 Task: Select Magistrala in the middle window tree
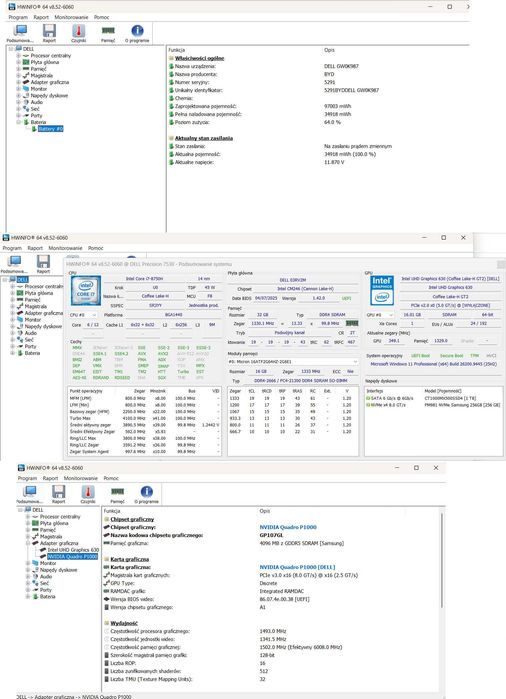pyautogui.click(x=36, y=306)
